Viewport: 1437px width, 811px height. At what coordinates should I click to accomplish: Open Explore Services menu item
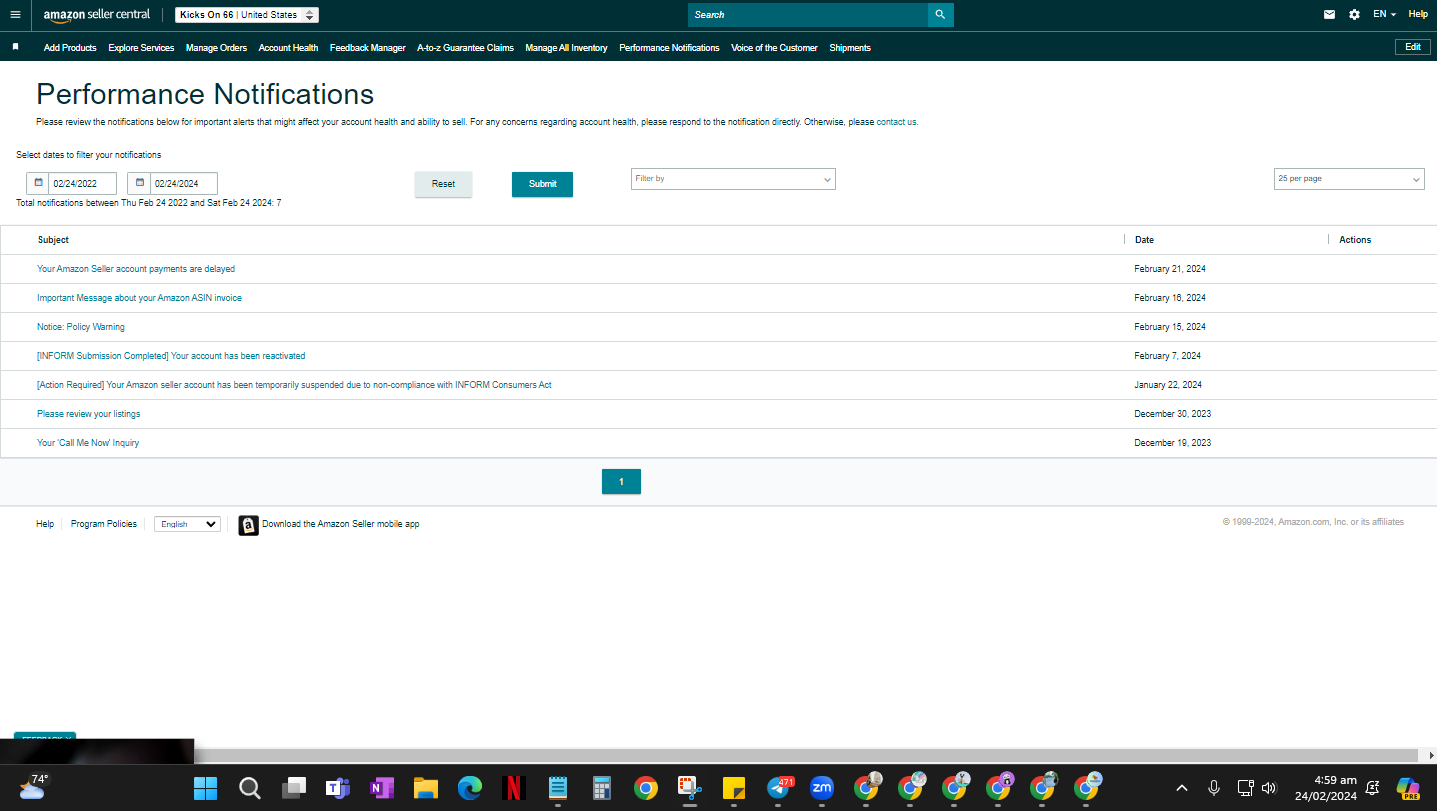coord(141,48)
